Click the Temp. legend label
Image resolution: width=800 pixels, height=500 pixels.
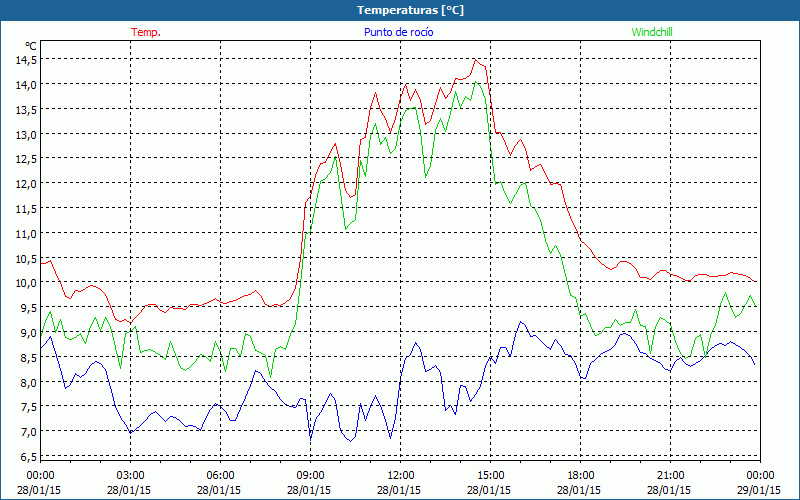pyautogui.click(x=146, y=32)
